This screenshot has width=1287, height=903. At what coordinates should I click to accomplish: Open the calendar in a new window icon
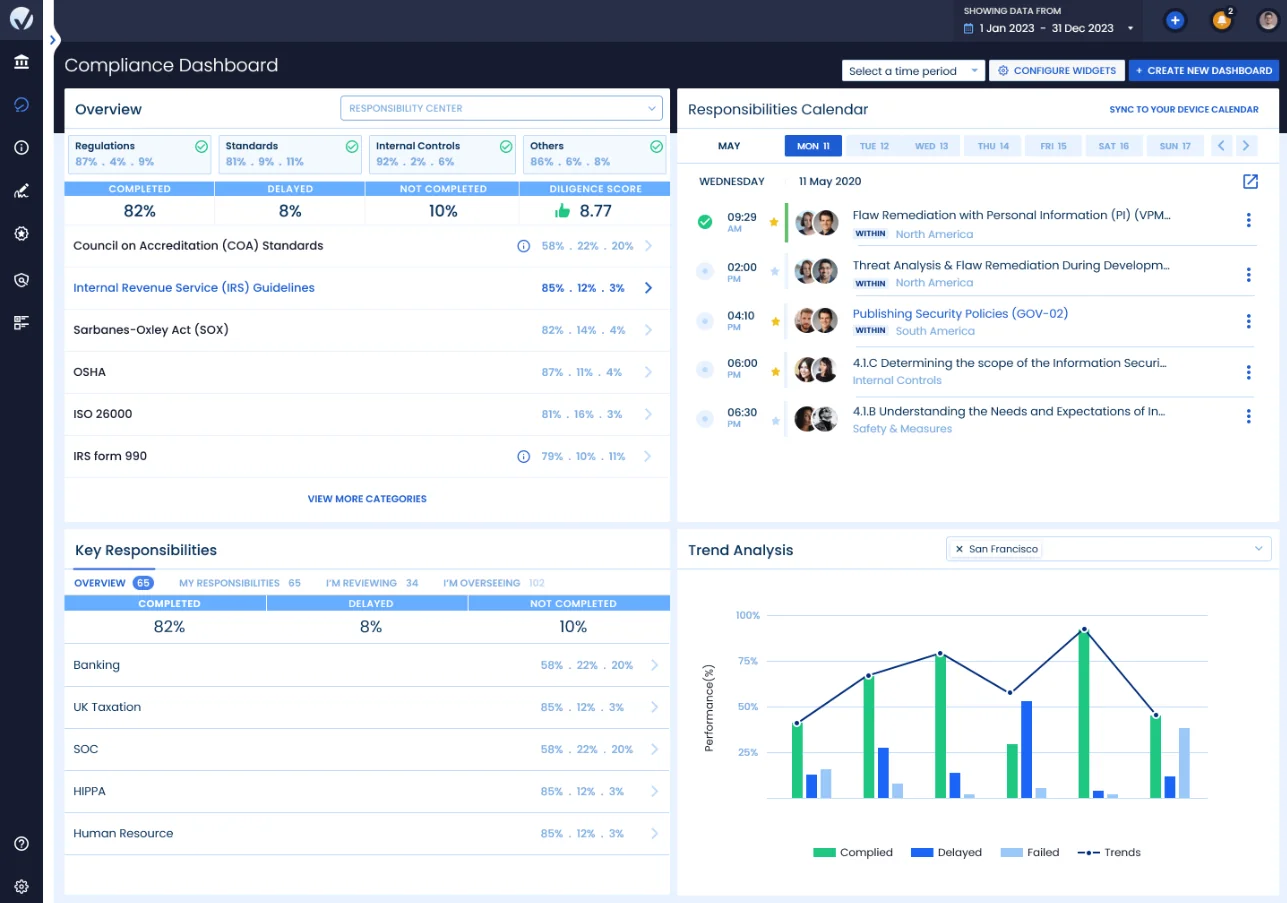tap(1250, 181)
